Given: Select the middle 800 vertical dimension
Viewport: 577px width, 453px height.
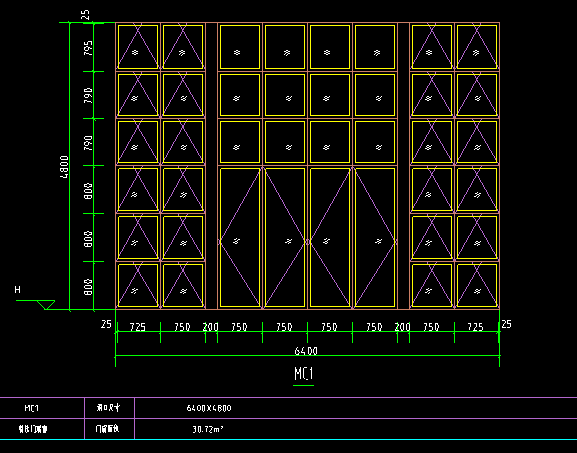Looking at the screenshot, I should pos(88,239).
